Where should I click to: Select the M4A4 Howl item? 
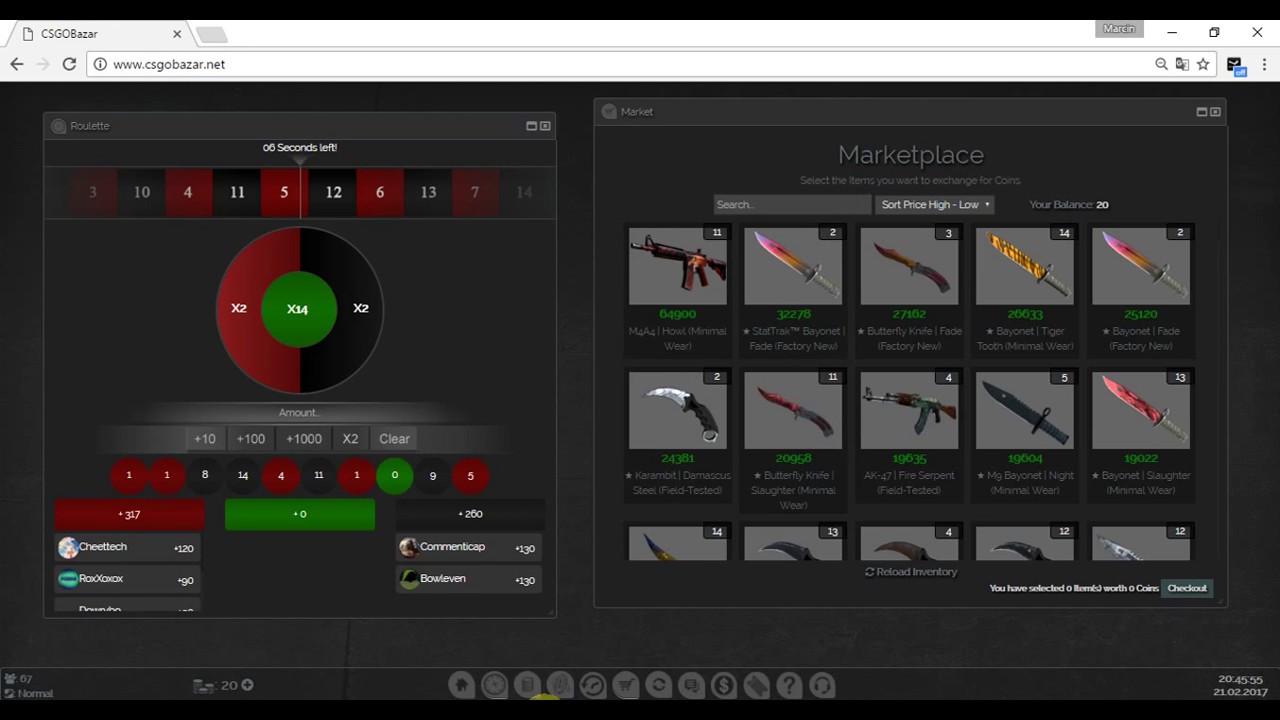pyautogui.click(x=678, y=290)
